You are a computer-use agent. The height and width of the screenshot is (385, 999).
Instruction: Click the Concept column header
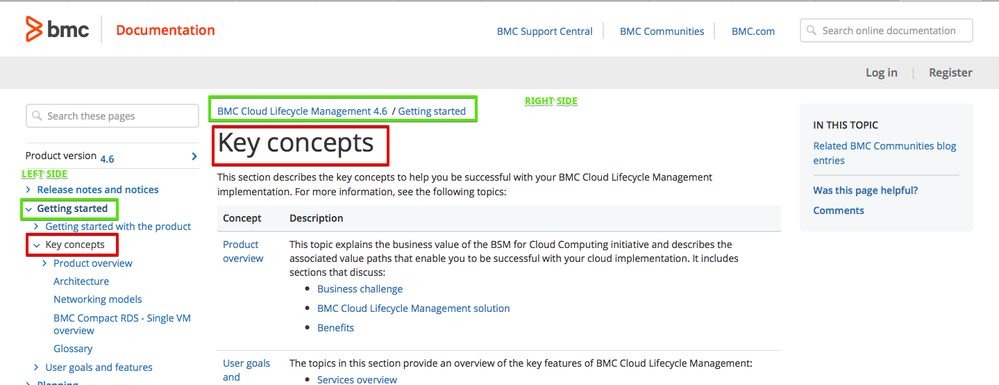tap(242, 218)
